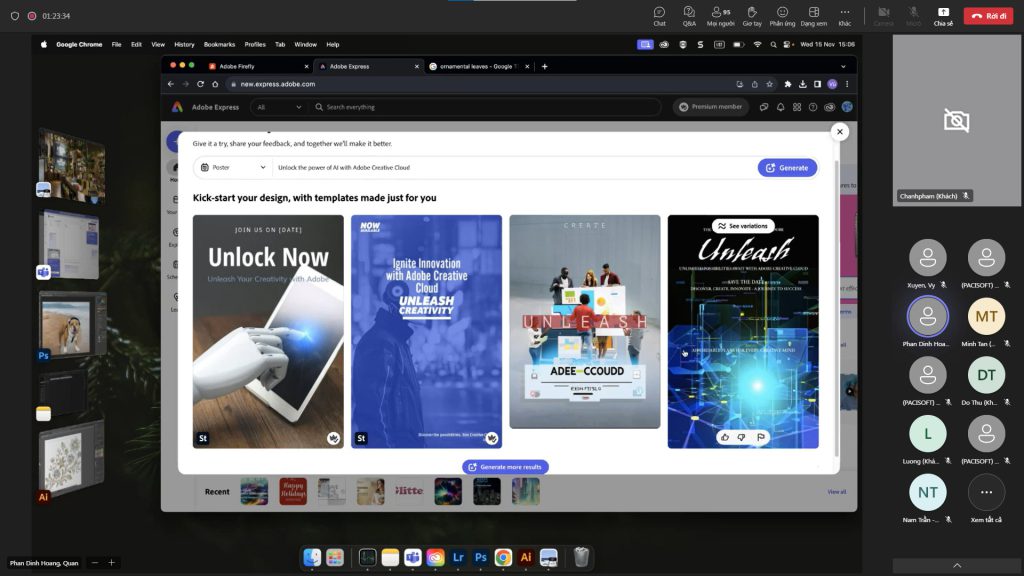Click Generate more results
1024x576 pixels.
click(505, 467)
